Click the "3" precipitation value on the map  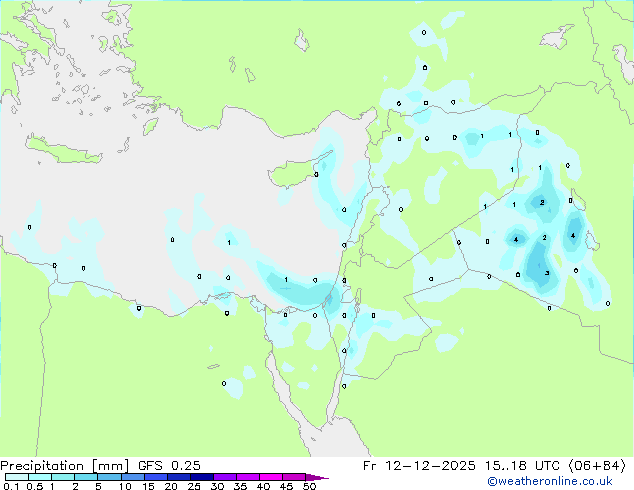[x=547, y=273]
